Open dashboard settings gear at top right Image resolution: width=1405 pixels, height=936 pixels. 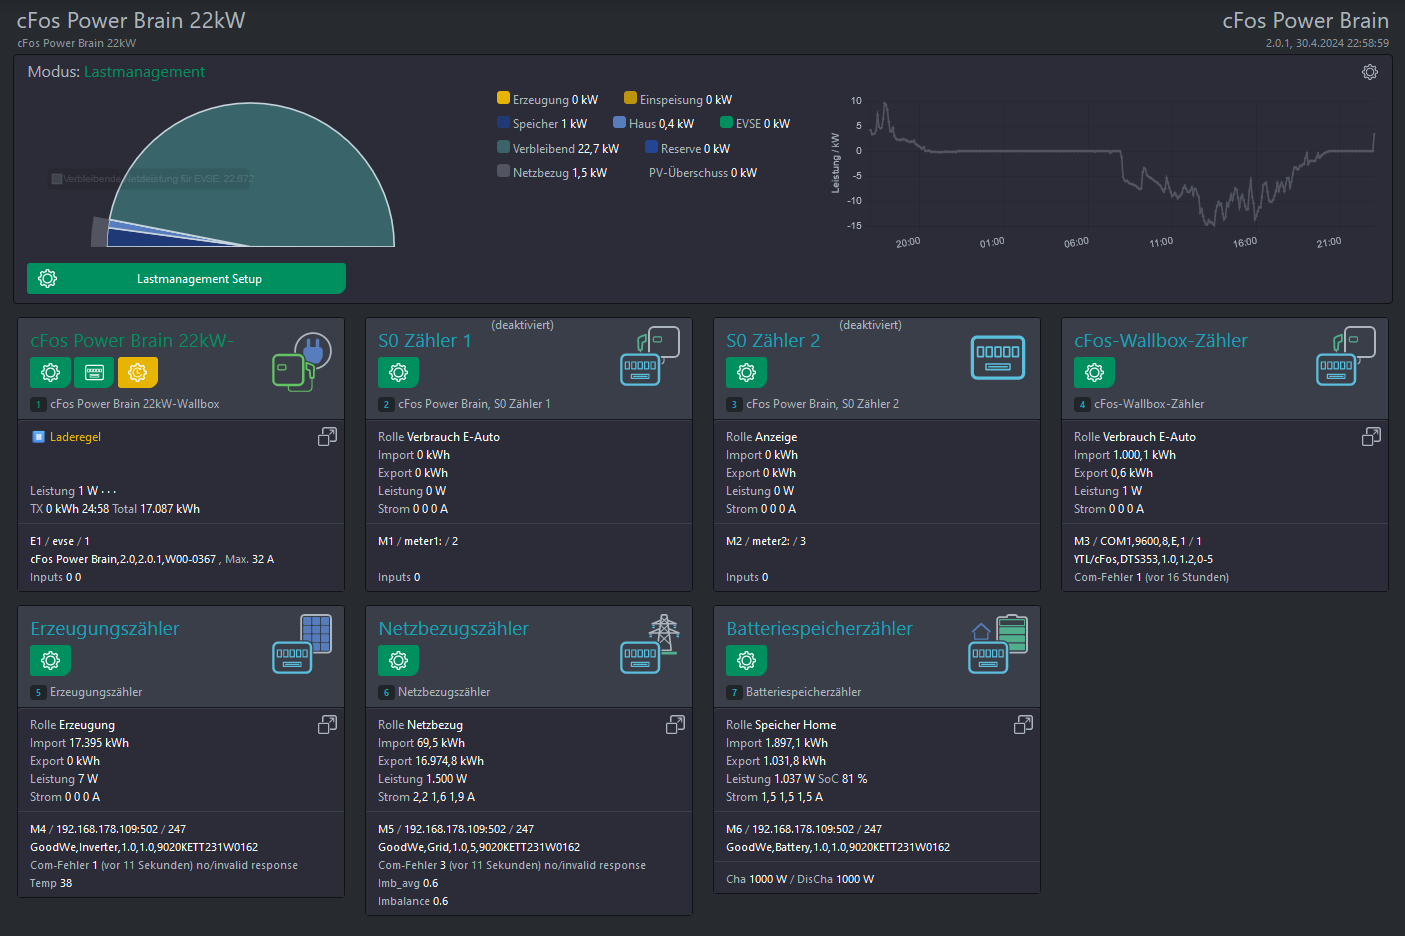(1369, 72)
